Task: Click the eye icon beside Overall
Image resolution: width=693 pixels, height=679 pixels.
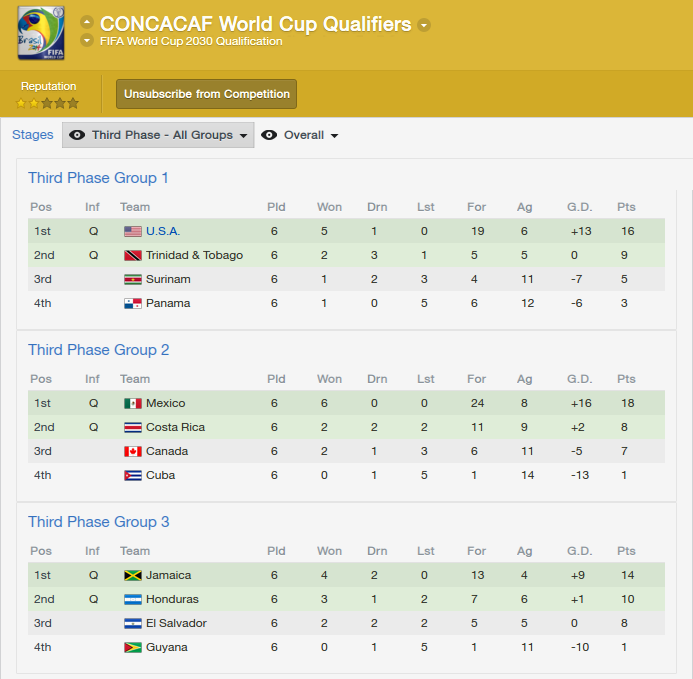Action: (x=269, y=135)
